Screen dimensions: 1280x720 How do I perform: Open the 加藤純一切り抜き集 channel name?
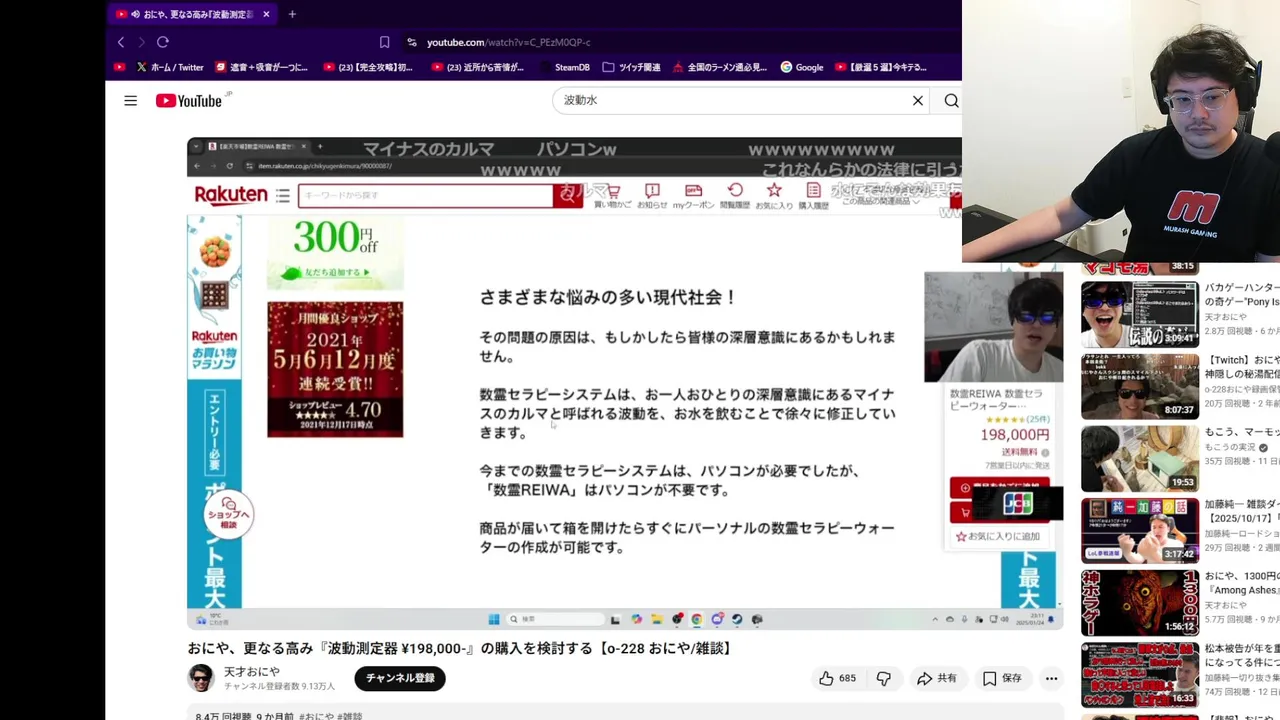[x=1242, y=677]
